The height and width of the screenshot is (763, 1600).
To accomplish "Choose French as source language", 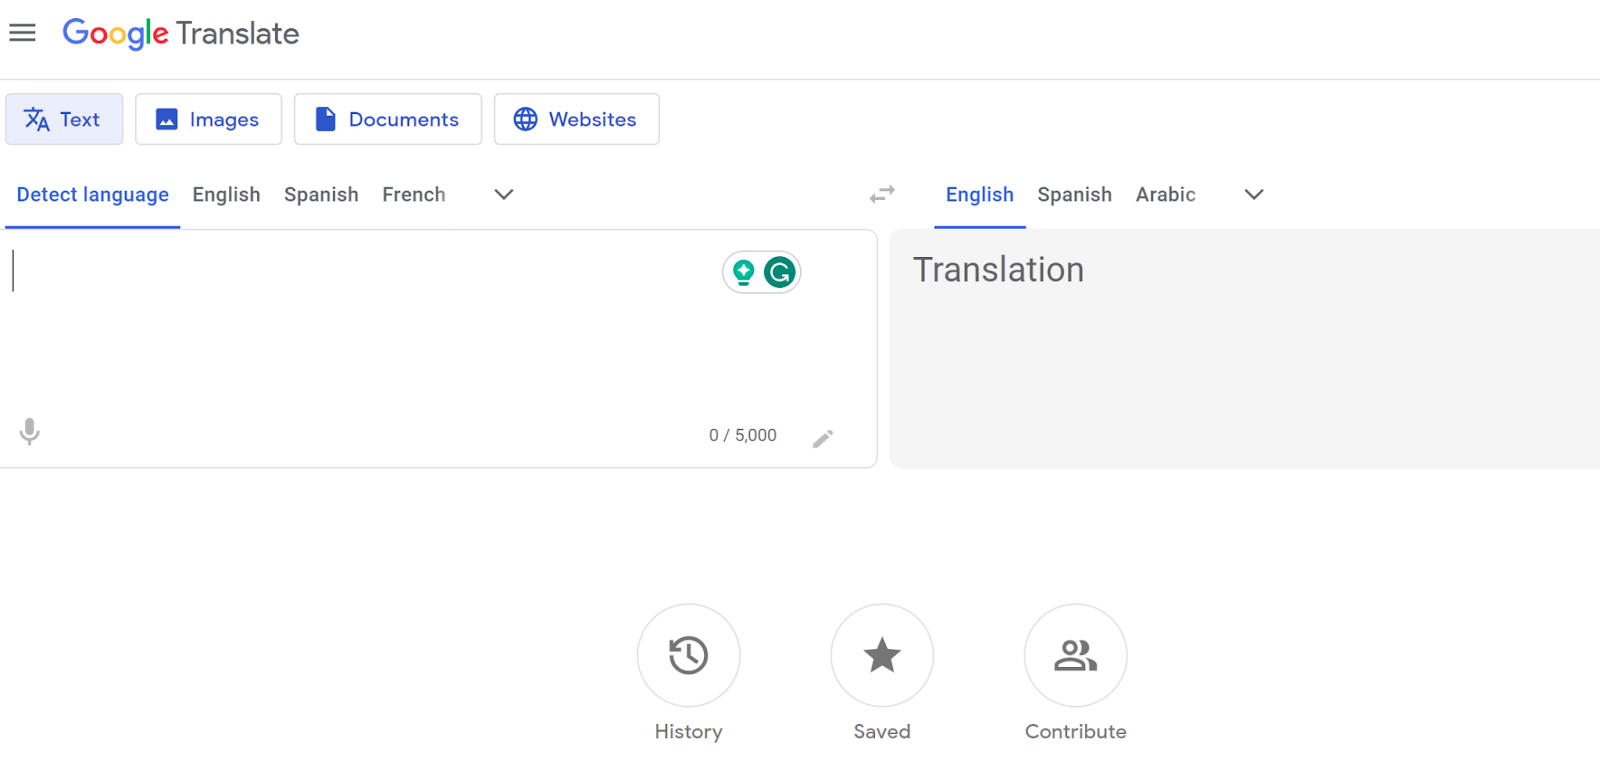I will tap(414, 195).
